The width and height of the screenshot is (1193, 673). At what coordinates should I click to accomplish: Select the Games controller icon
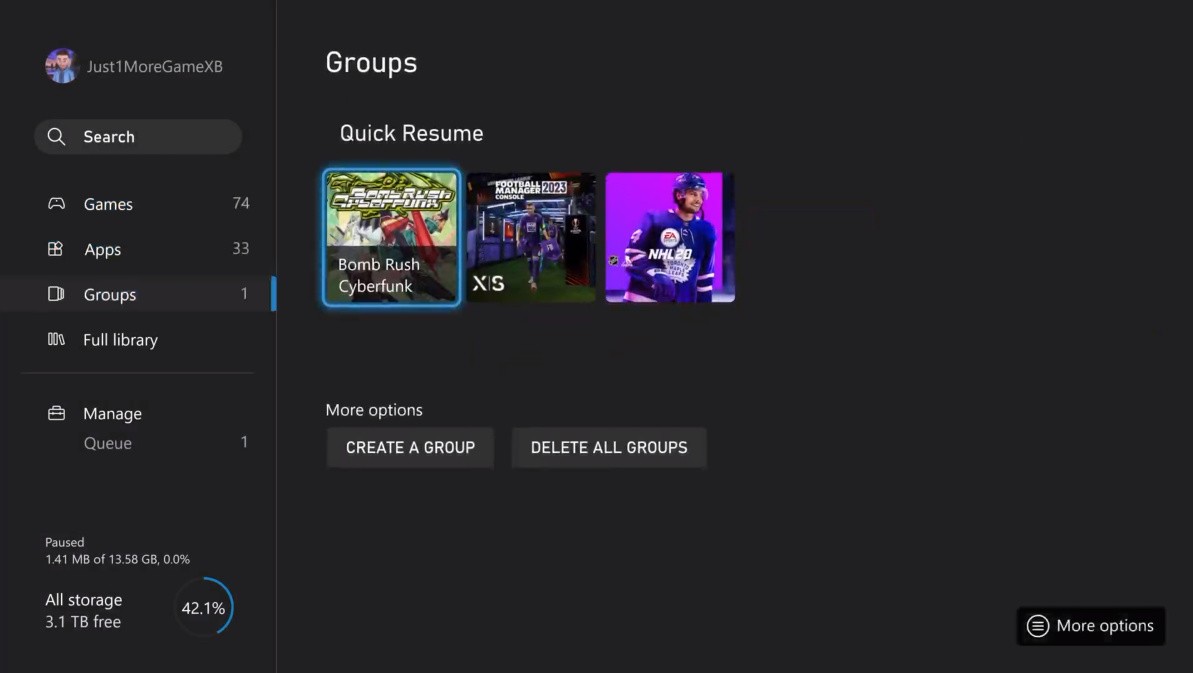pos(57,204)
